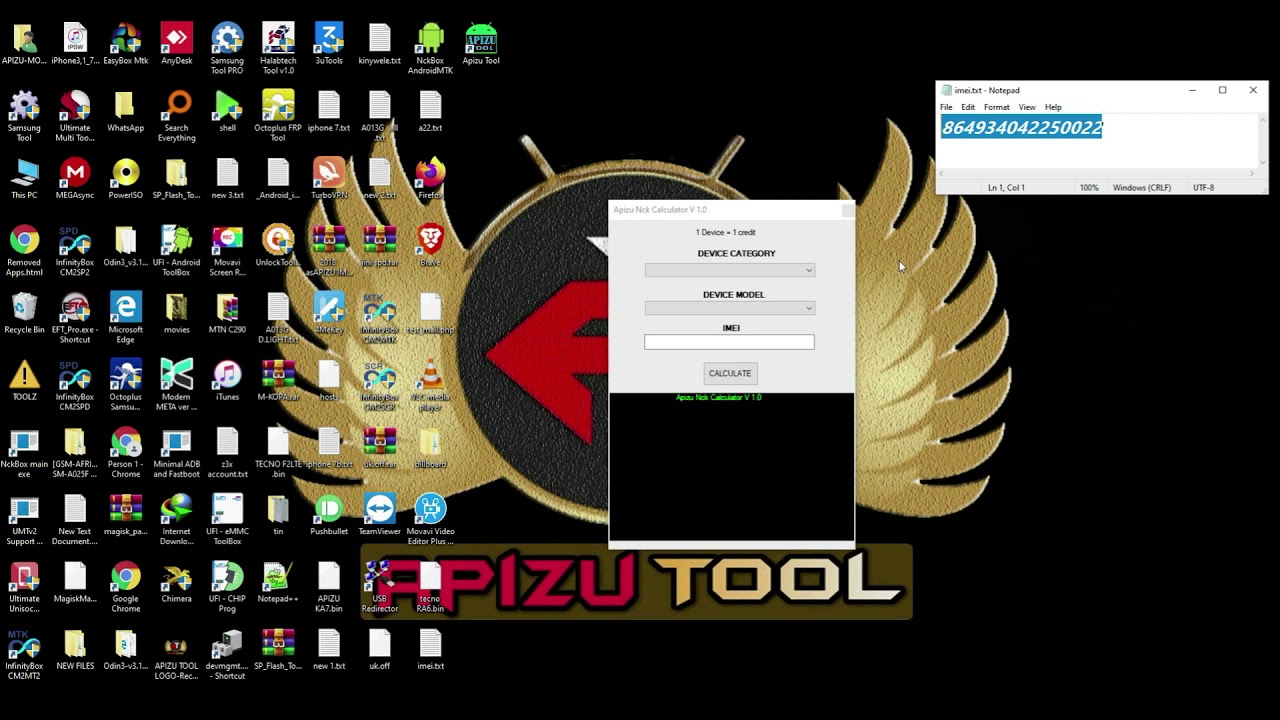Select the Minimal ADB and Fastboot icon

tap(176, 453)
